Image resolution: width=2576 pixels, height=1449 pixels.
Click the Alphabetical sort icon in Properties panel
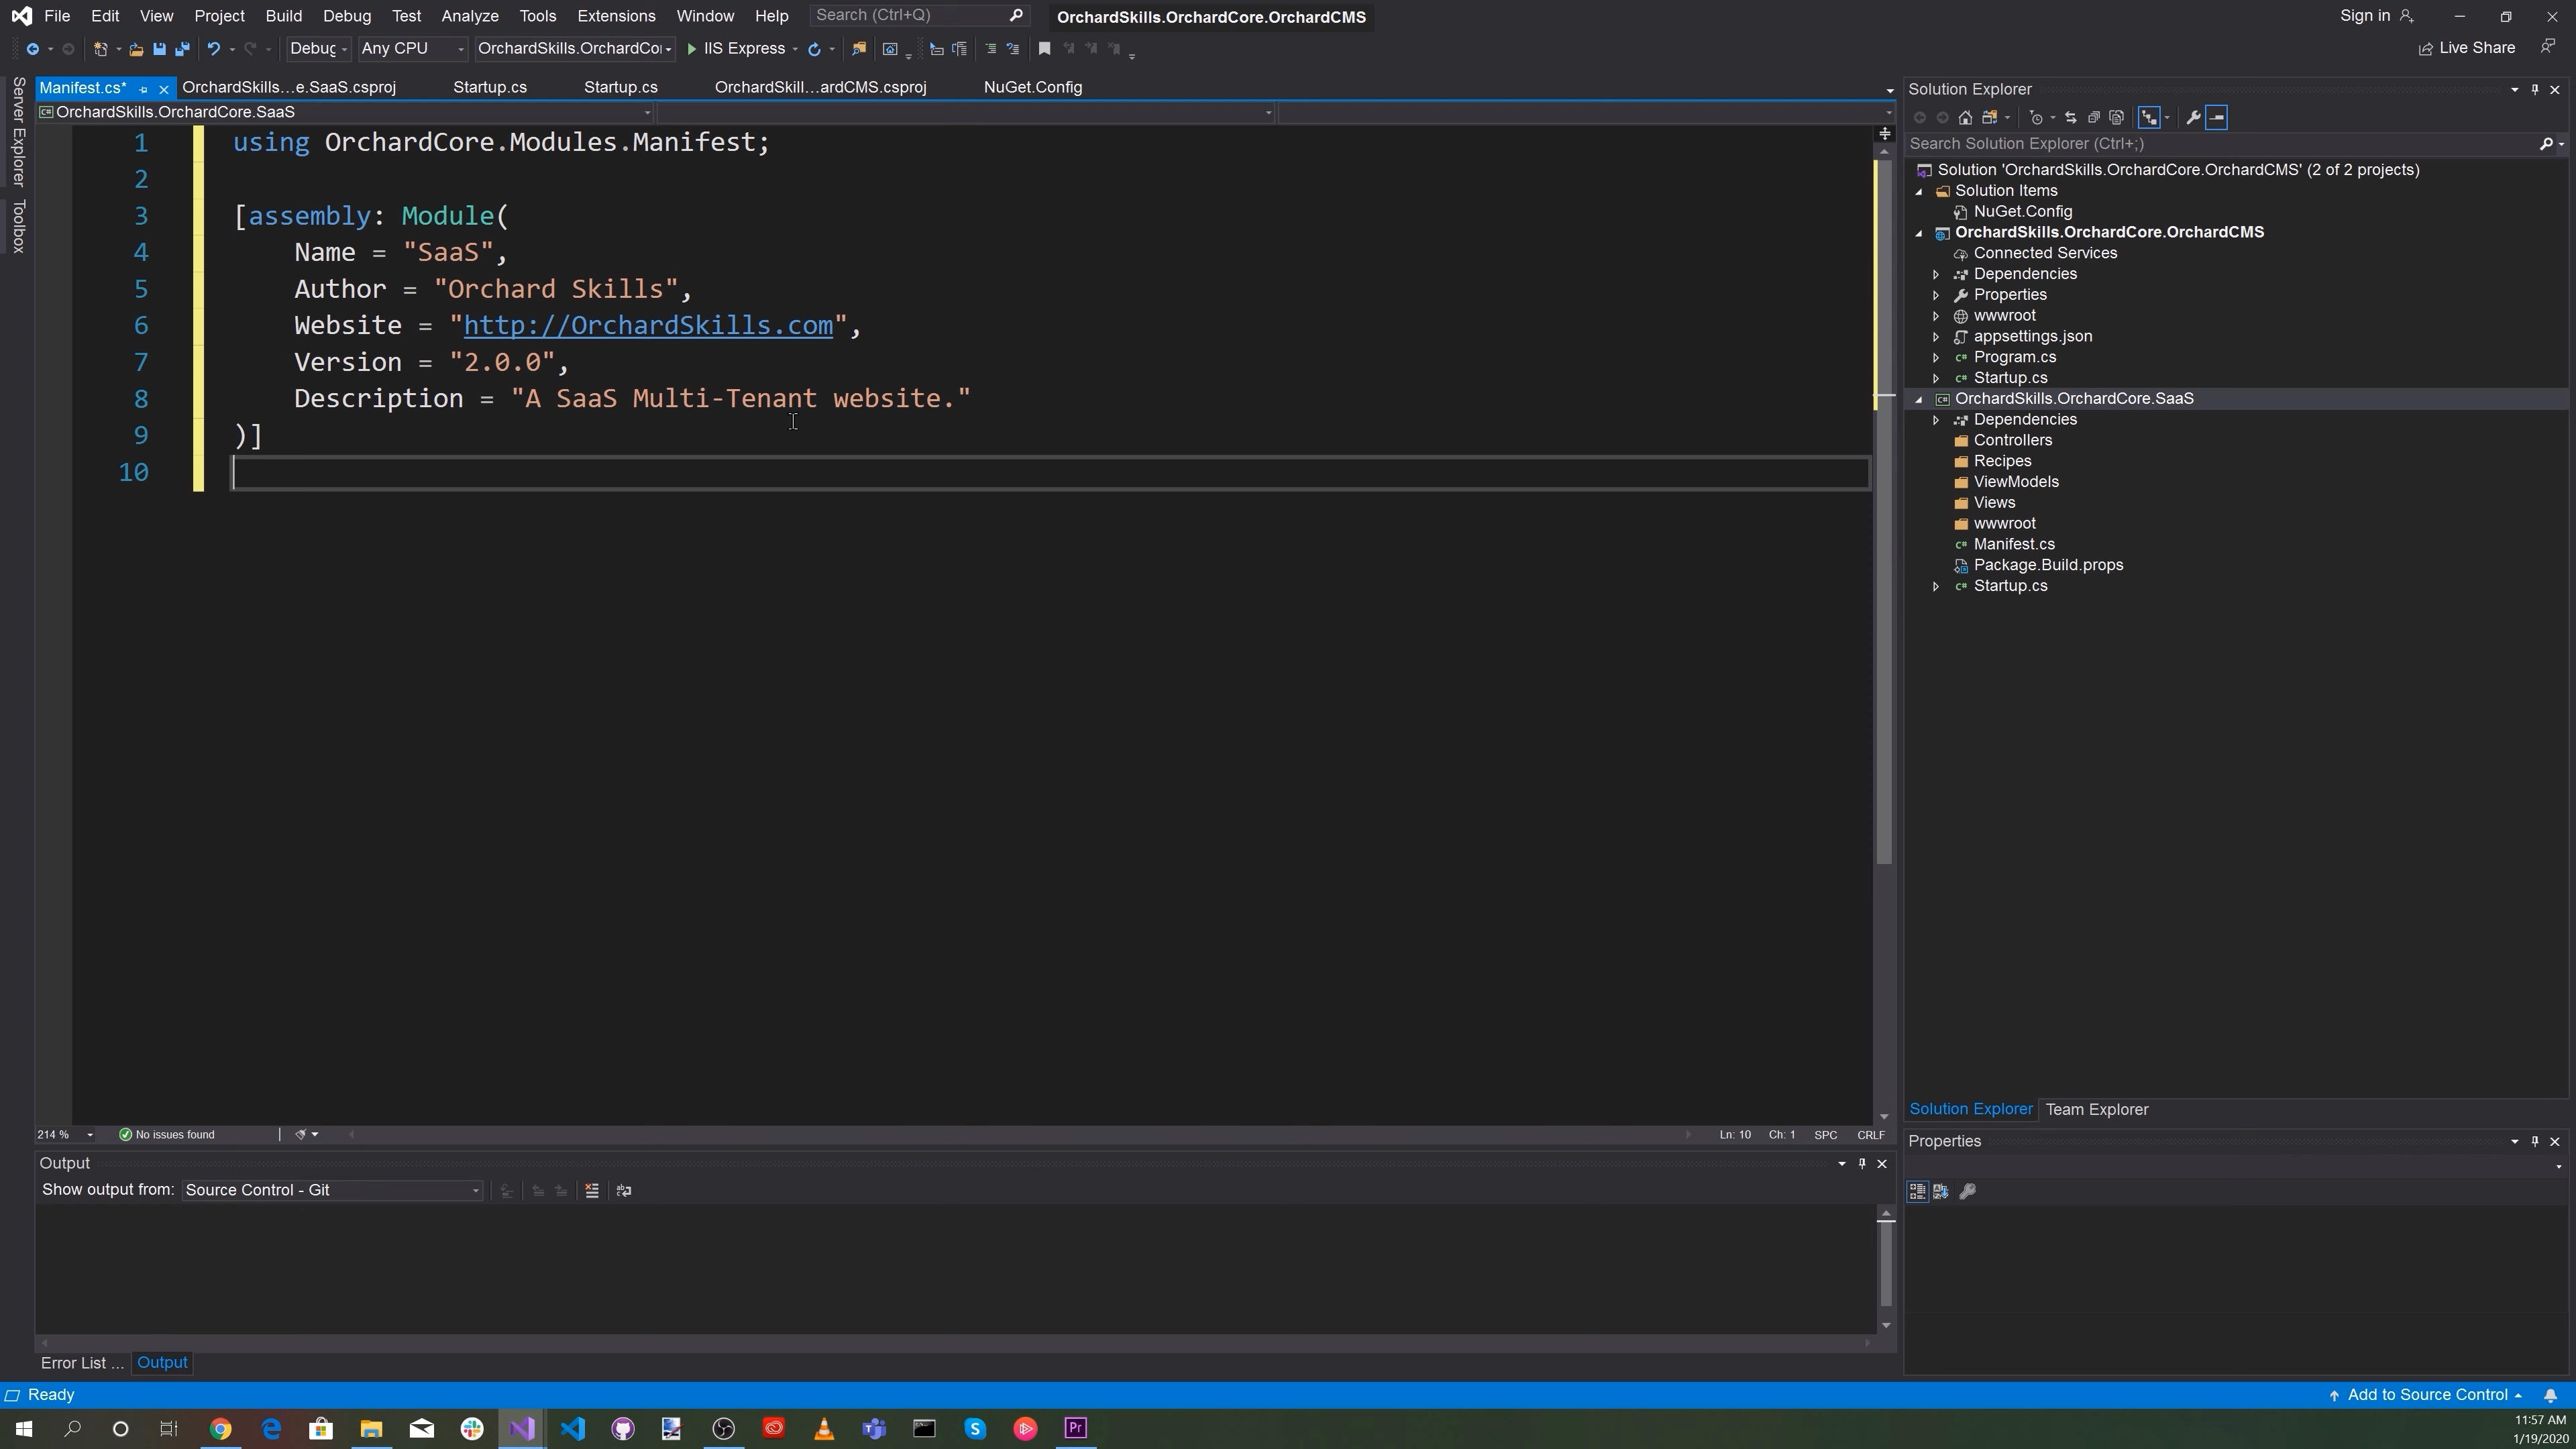coord(1941,1192)
